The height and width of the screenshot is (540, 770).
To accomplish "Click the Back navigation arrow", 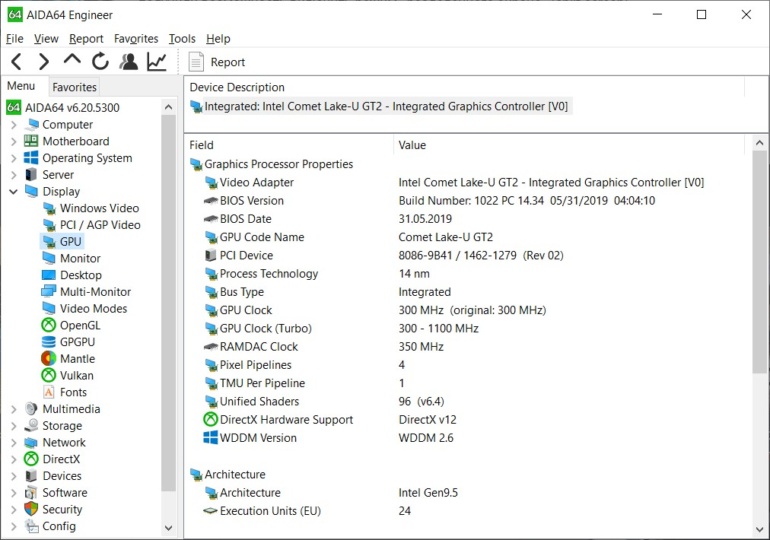I will [x=16, y=62].
